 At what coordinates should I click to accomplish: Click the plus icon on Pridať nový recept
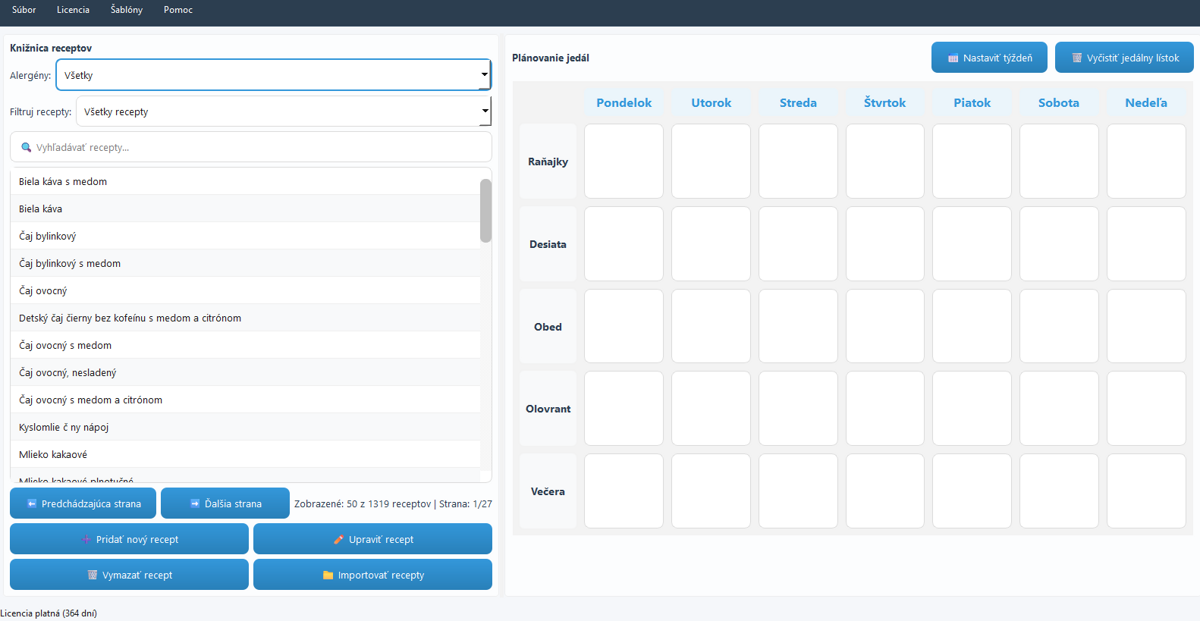point(86,540)
